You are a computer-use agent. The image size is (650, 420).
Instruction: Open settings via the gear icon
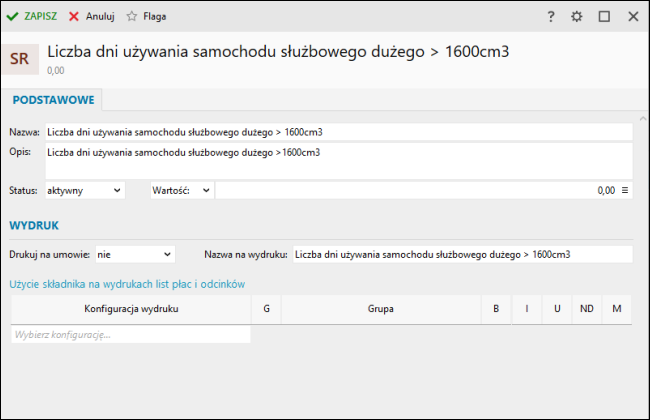click(x=577, y=17)
